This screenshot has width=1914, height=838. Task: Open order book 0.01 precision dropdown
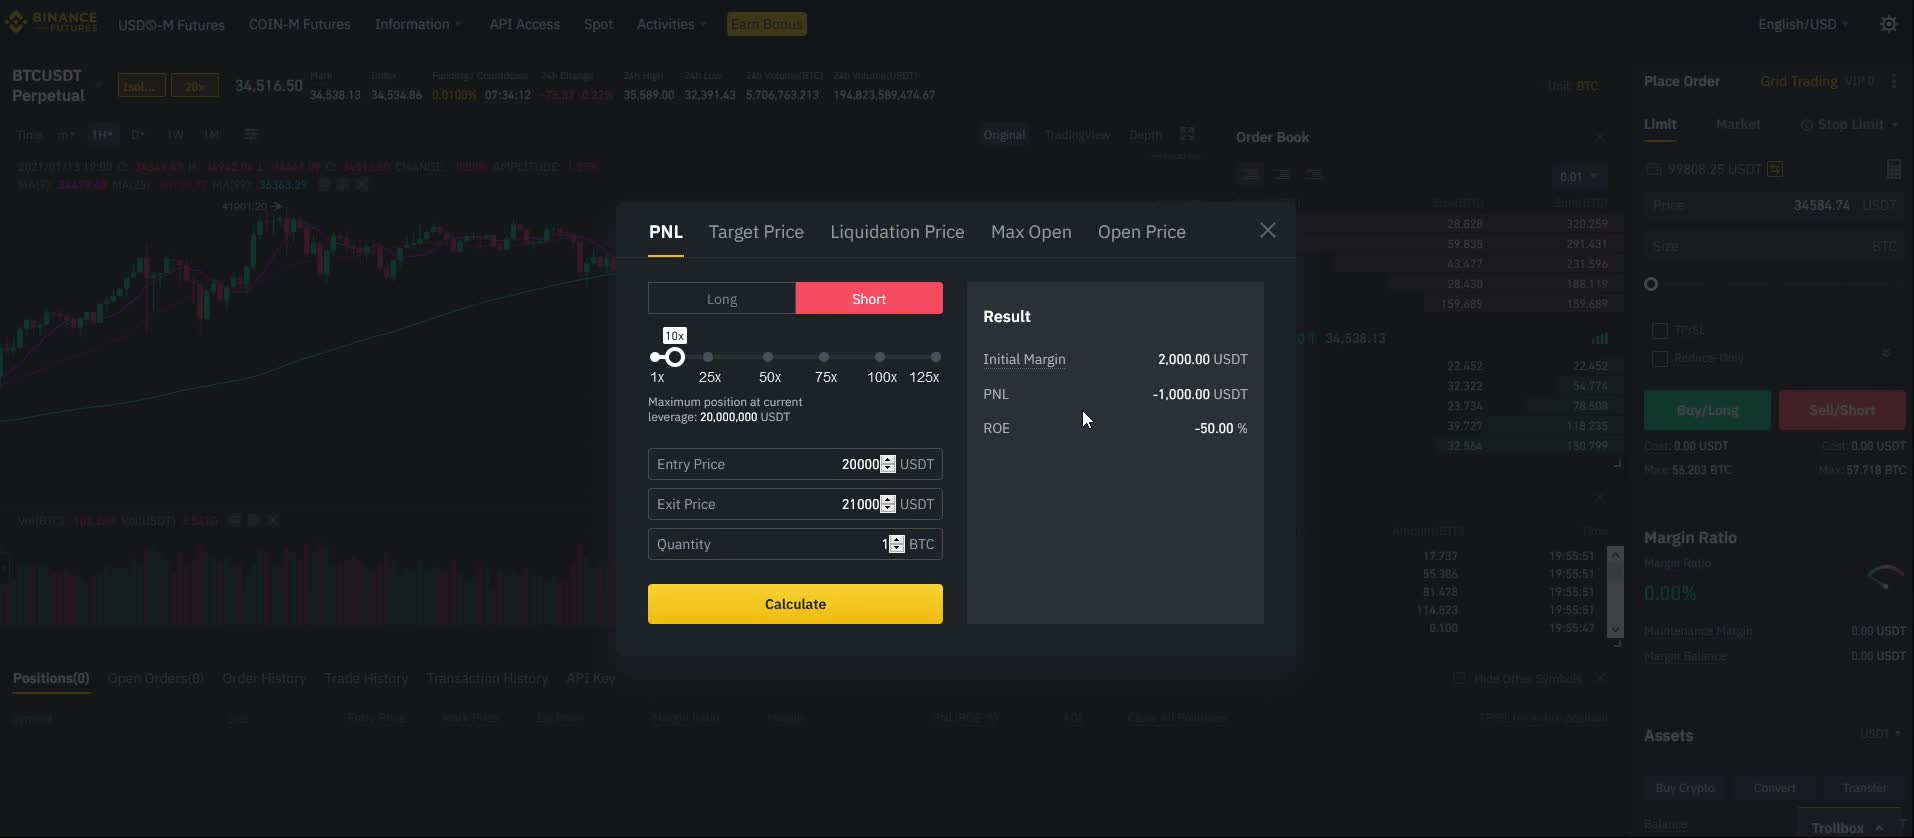(x=1579, y=176)
